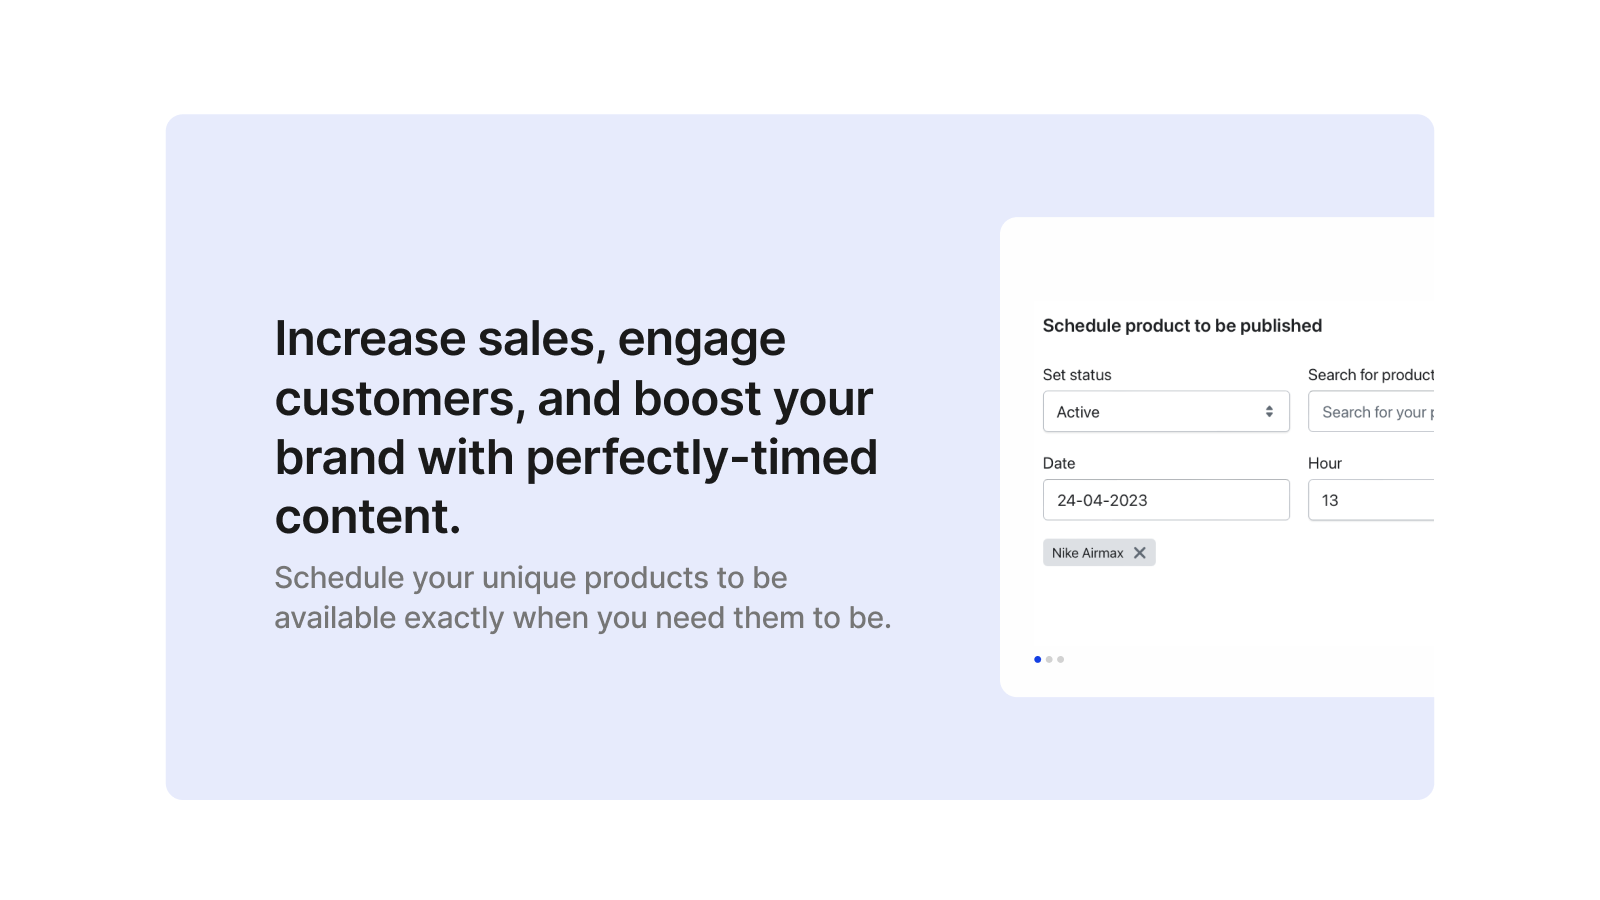Click the 'Set status' label
Image resolution: width=1600 pixels, height=900 pixels.
point(1077,375)
